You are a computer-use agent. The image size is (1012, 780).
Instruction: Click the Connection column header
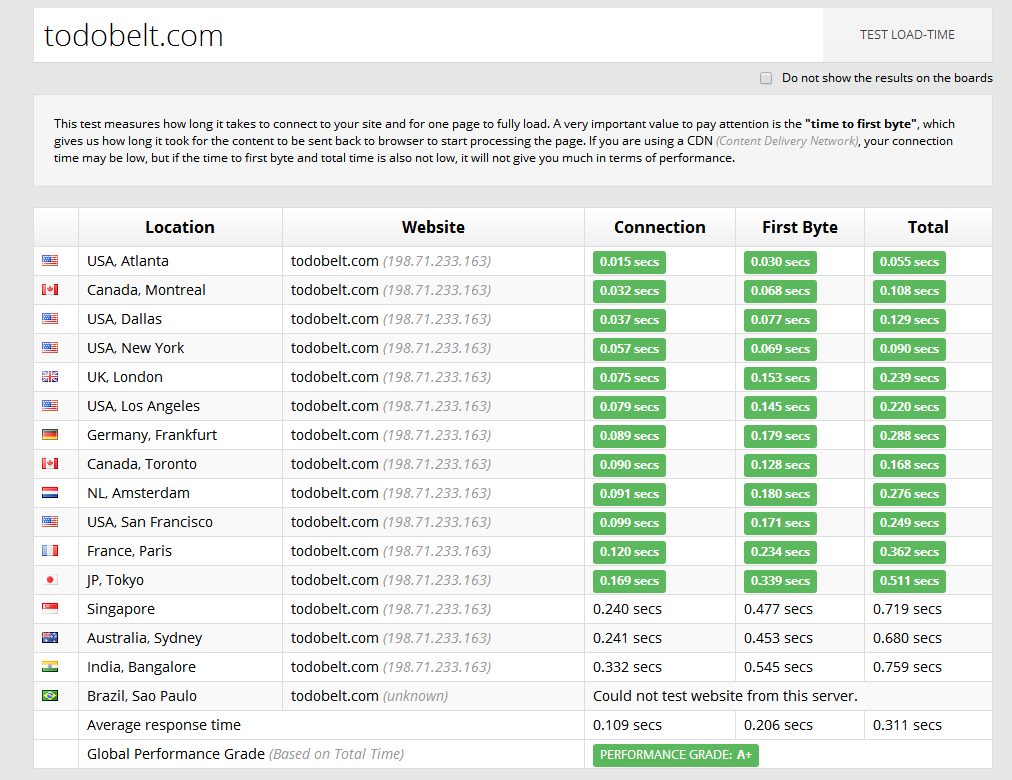[x=660, y=227]
